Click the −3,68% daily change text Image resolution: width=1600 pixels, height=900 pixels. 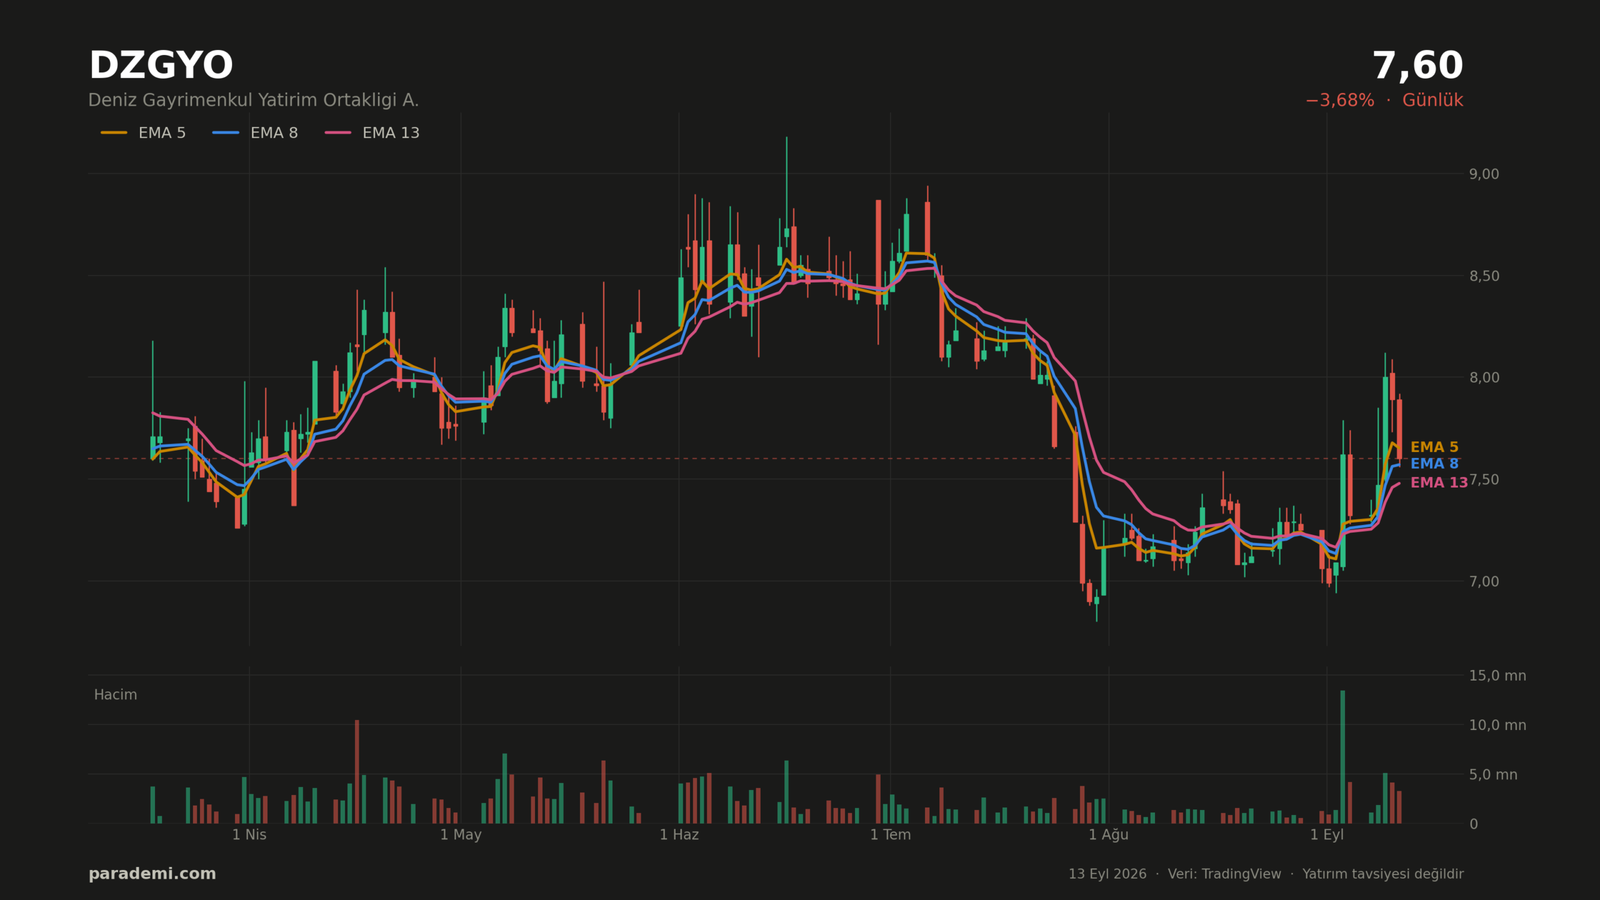[1339, 100]
